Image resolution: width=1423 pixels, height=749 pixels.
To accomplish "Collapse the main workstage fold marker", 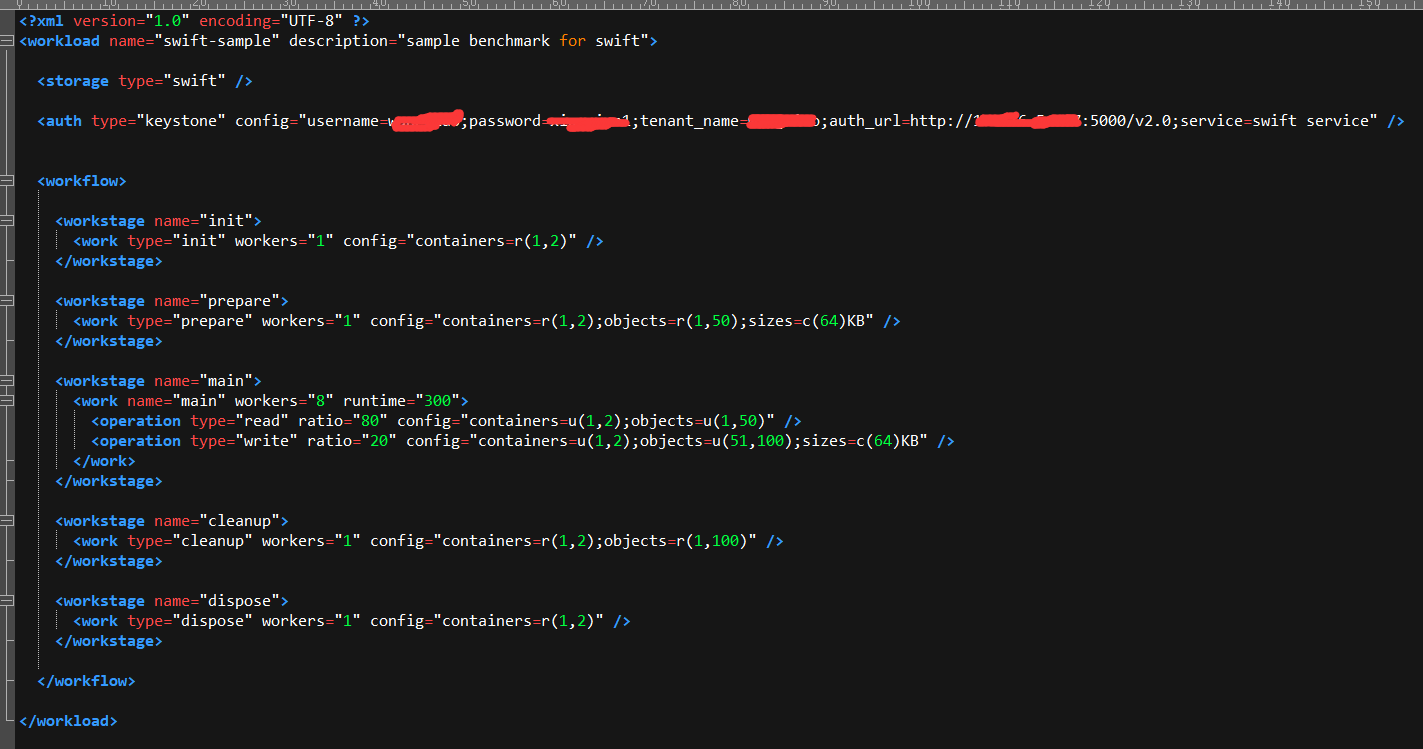I will [x=8, y=381].
